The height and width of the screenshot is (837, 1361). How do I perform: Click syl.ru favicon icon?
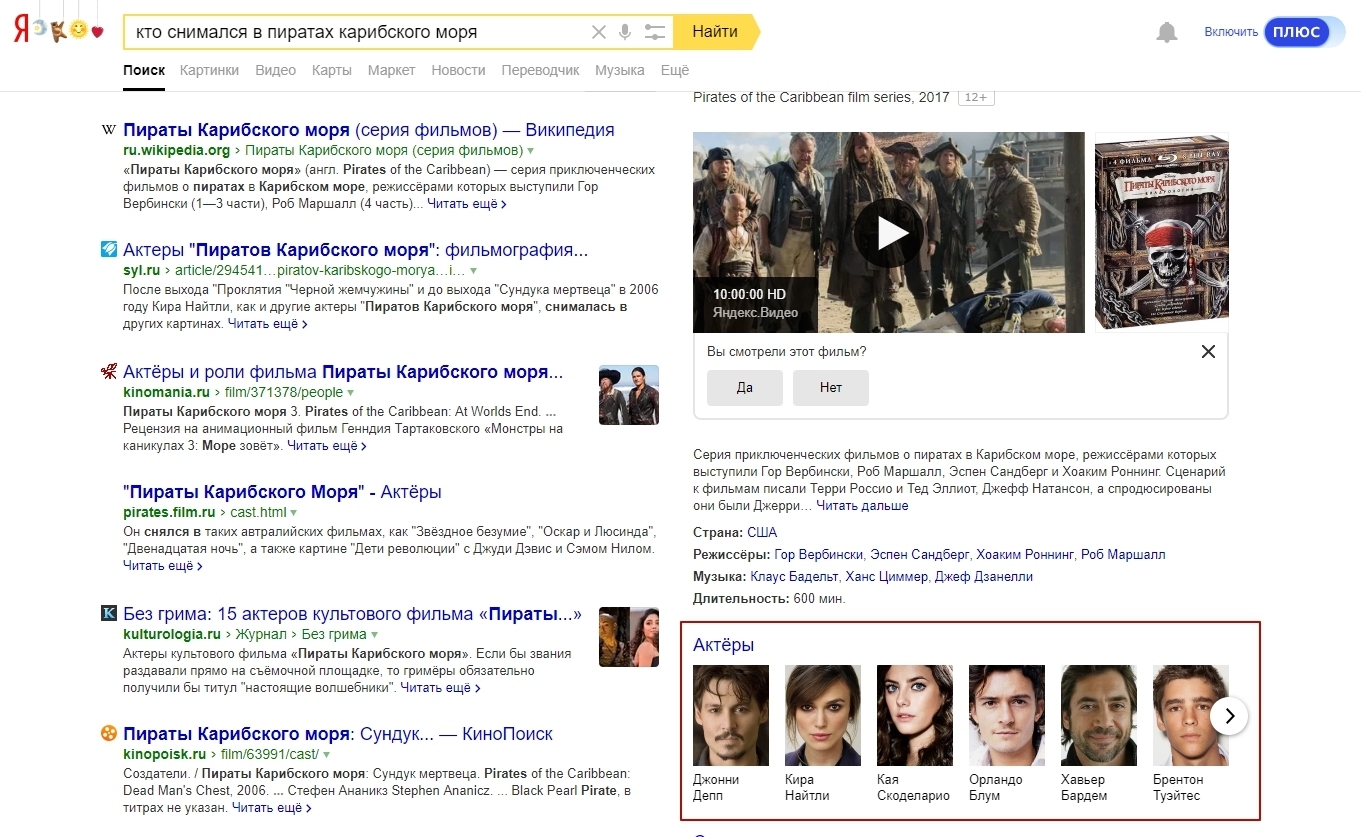coord(109,250)
